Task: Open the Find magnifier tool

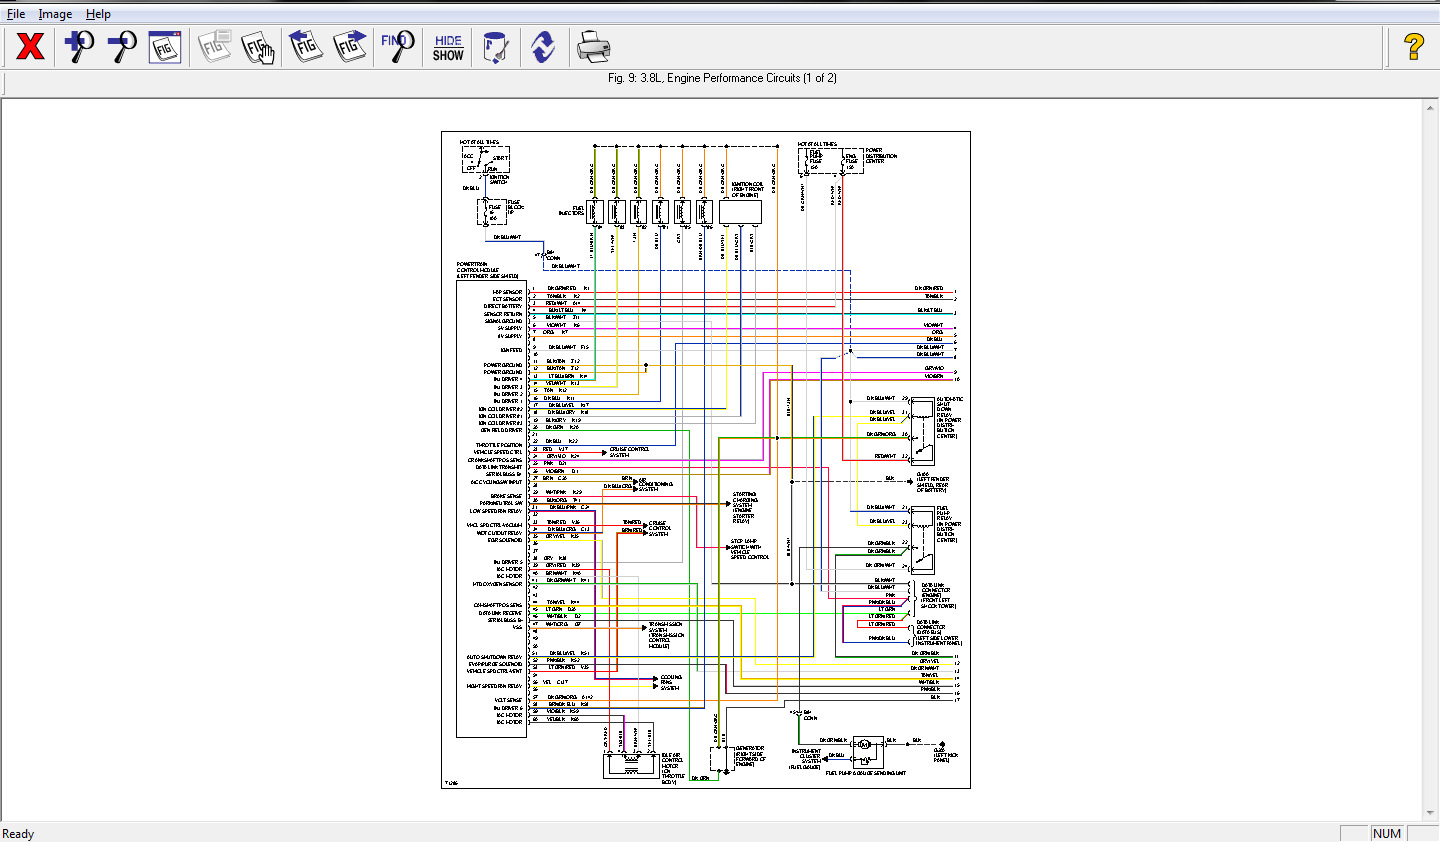Action: pos(397,46)
